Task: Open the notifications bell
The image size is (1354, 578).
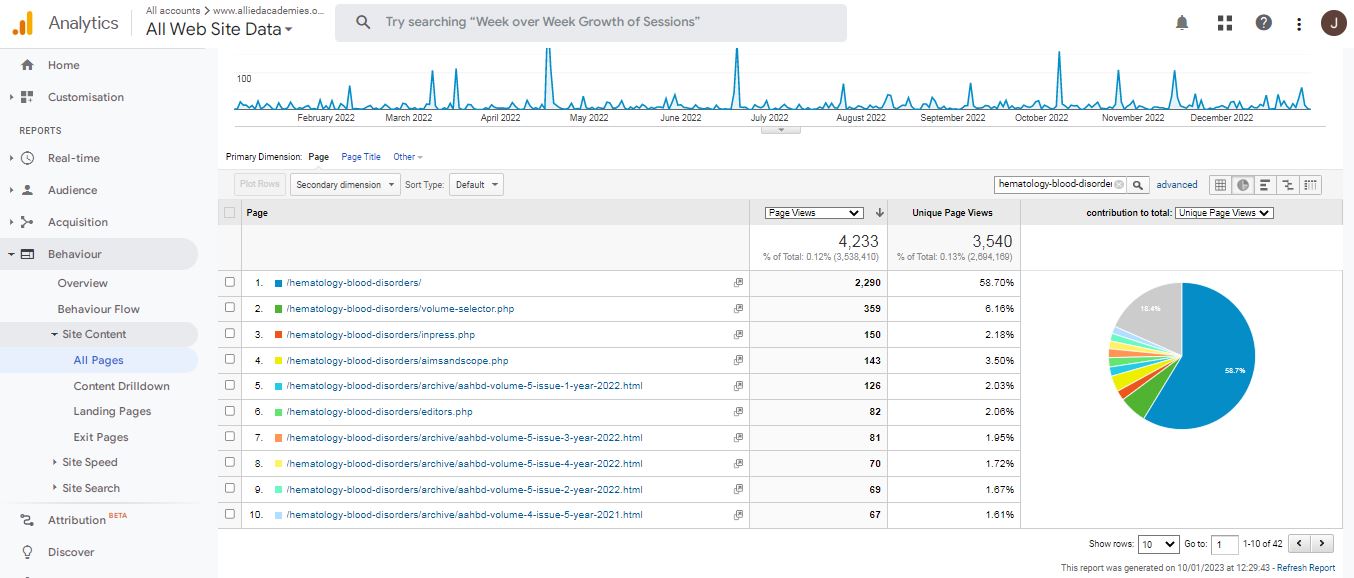Action: [x=1182, y=23]
